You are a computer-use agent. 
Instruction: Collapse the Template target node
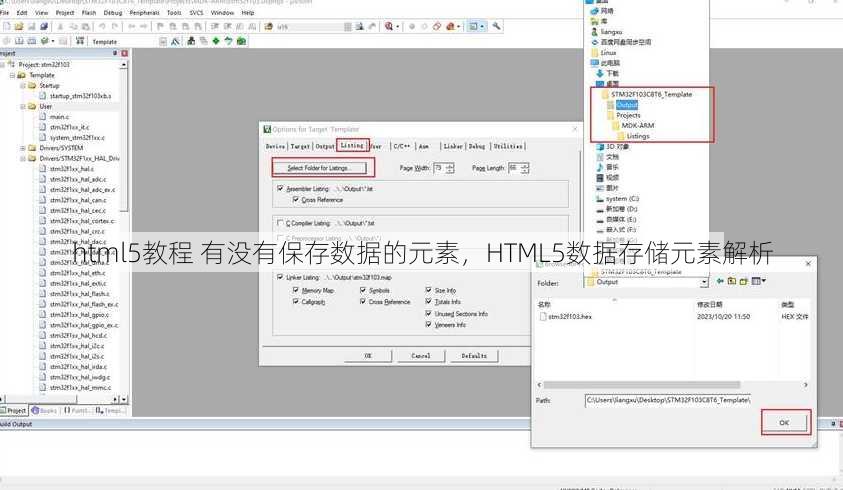(12, 75)
